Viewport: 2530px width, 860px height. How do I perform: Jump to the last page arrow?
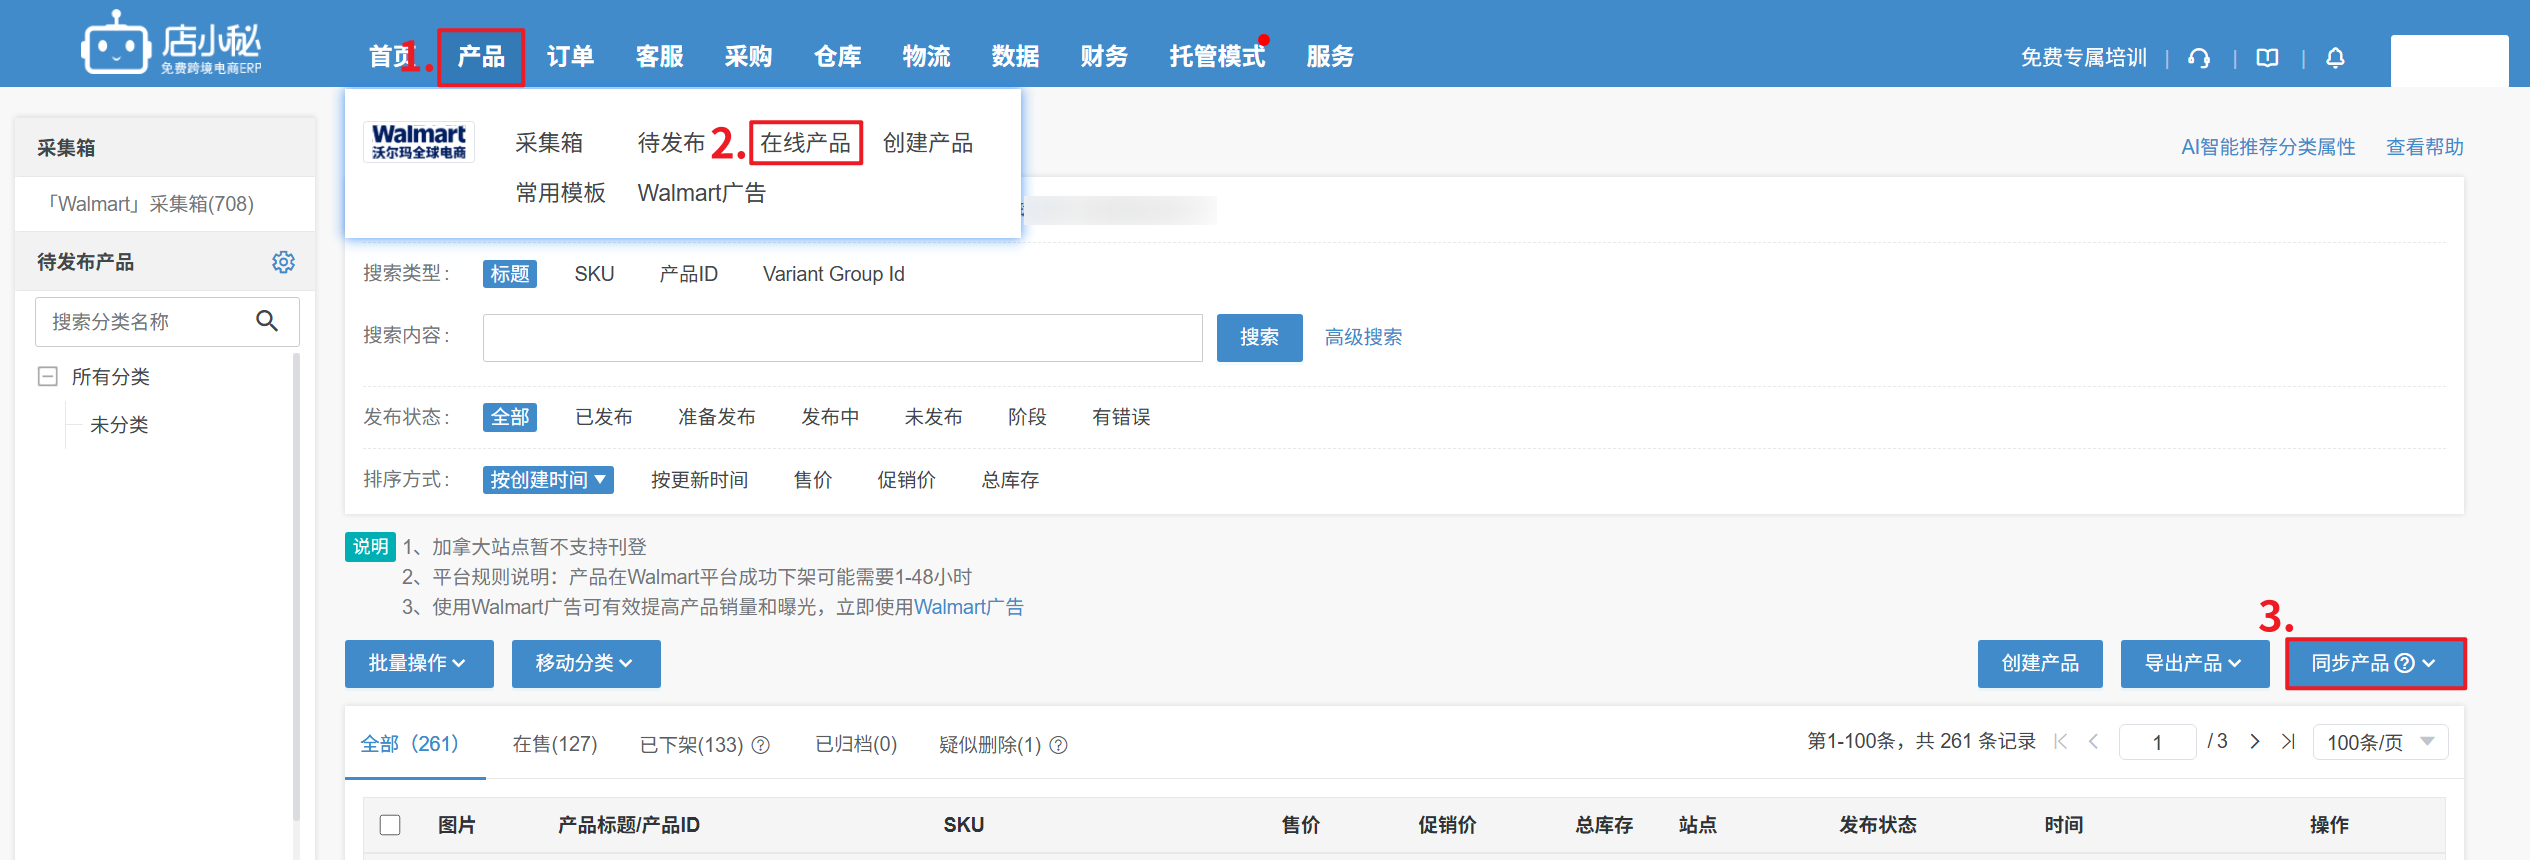pos(2288,742)
